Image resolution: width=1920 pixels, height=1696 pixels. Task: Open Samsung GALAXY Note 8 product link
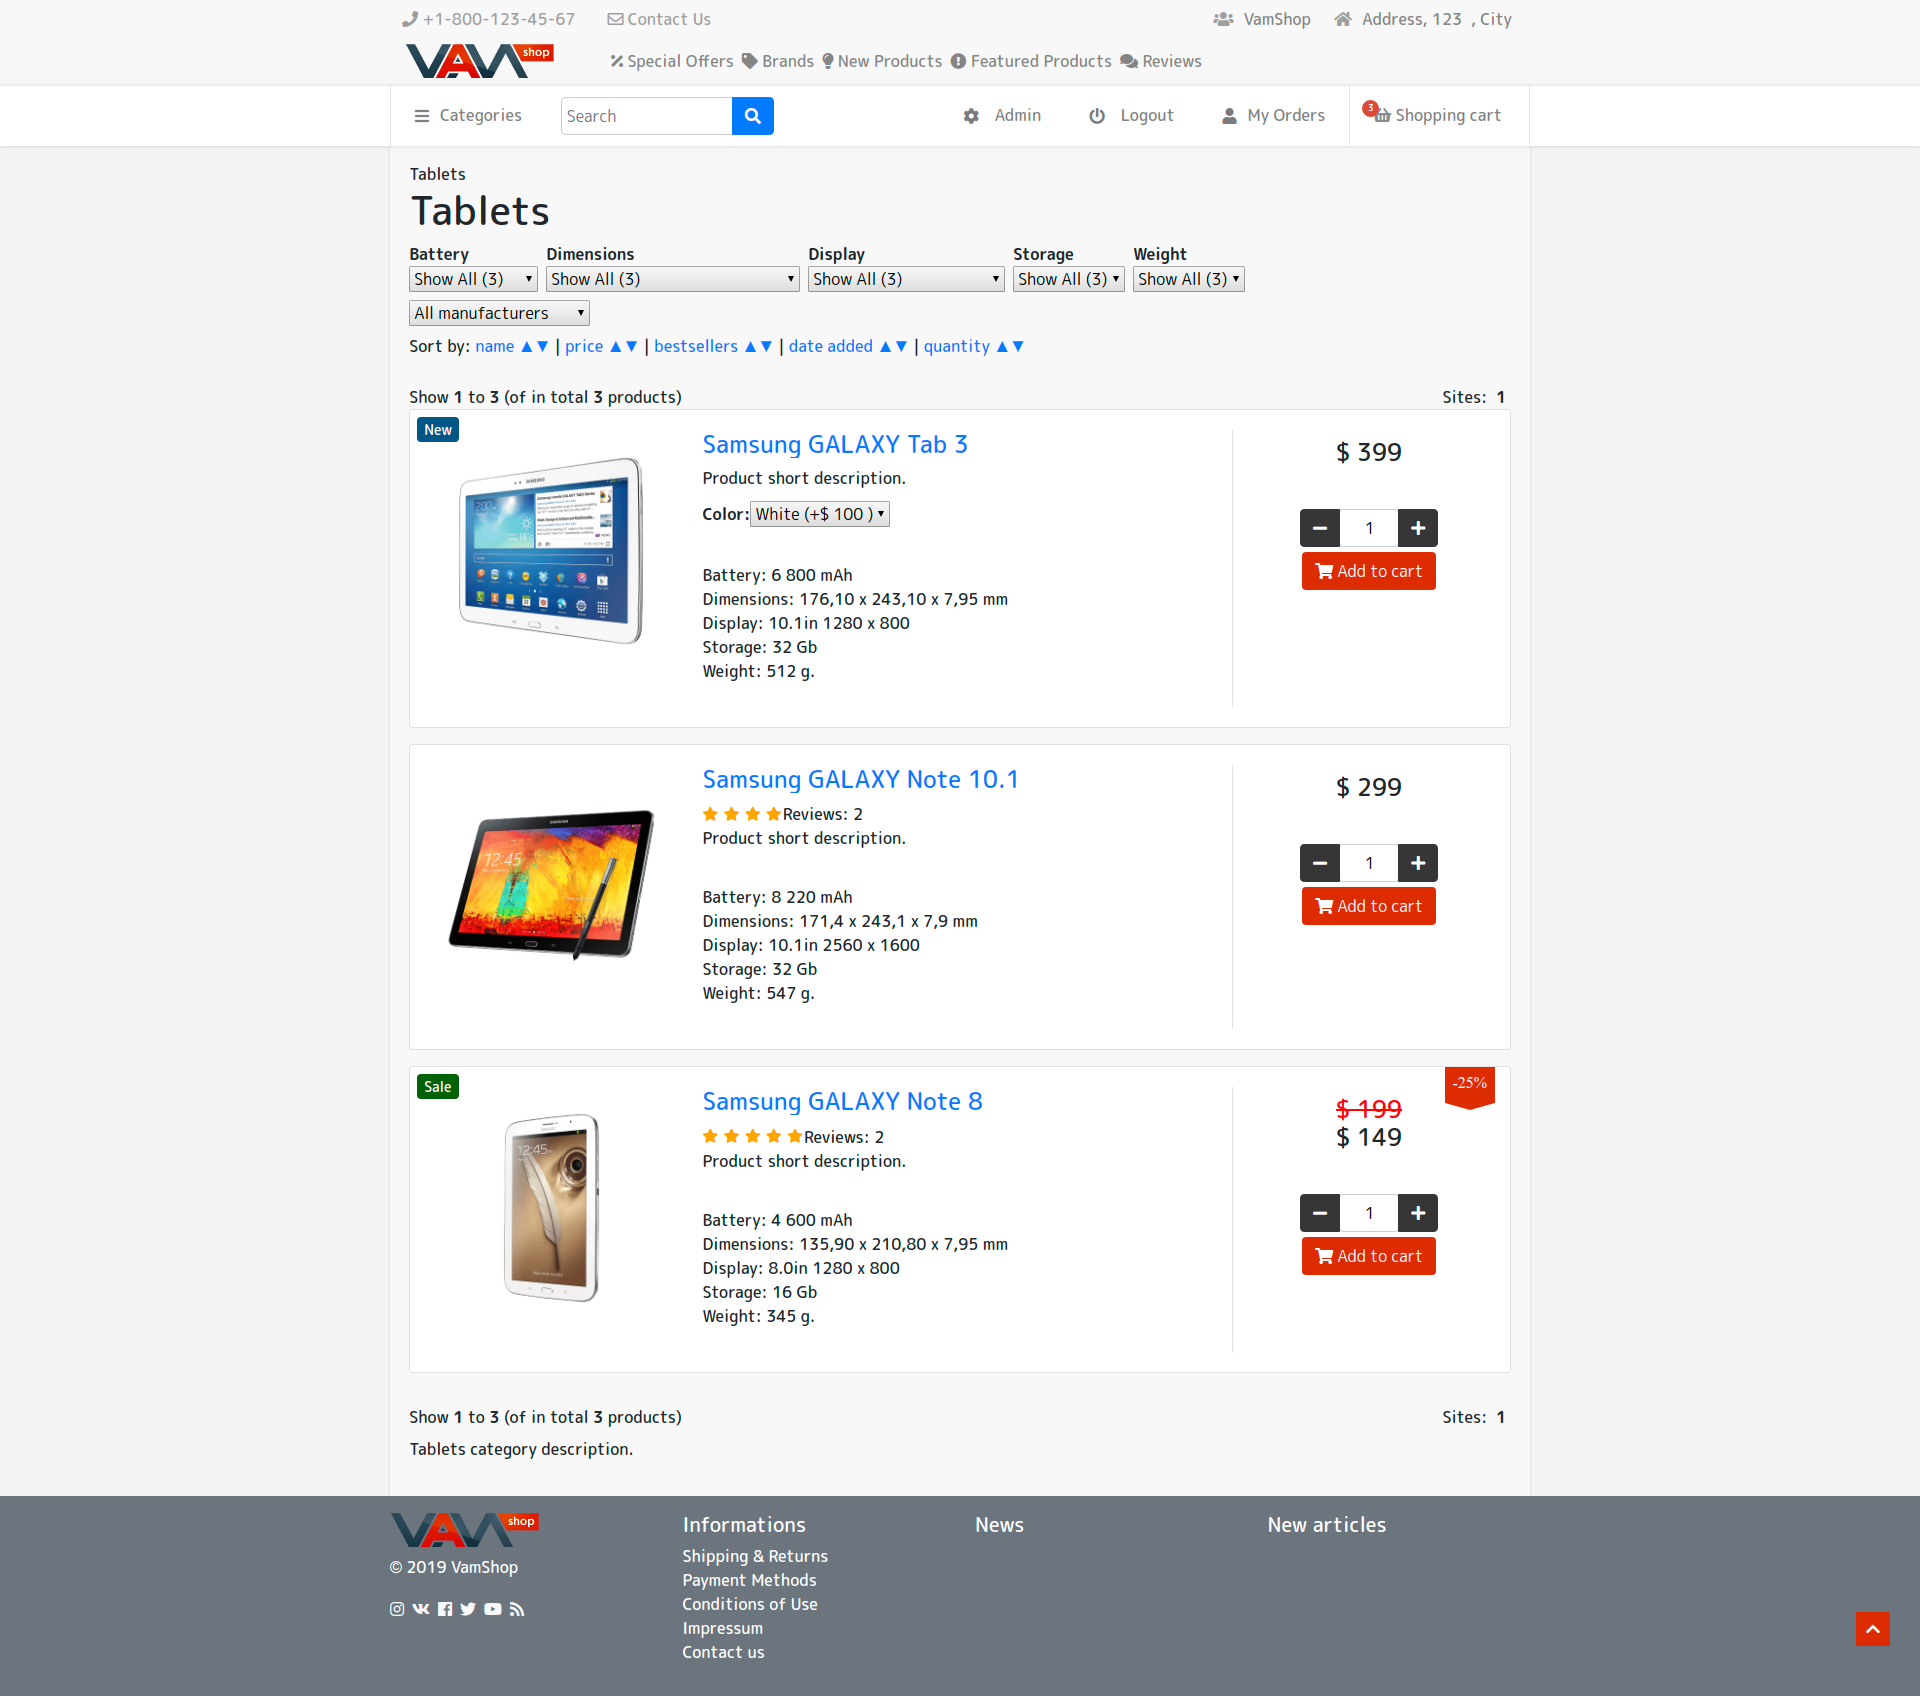[842, 1101]
